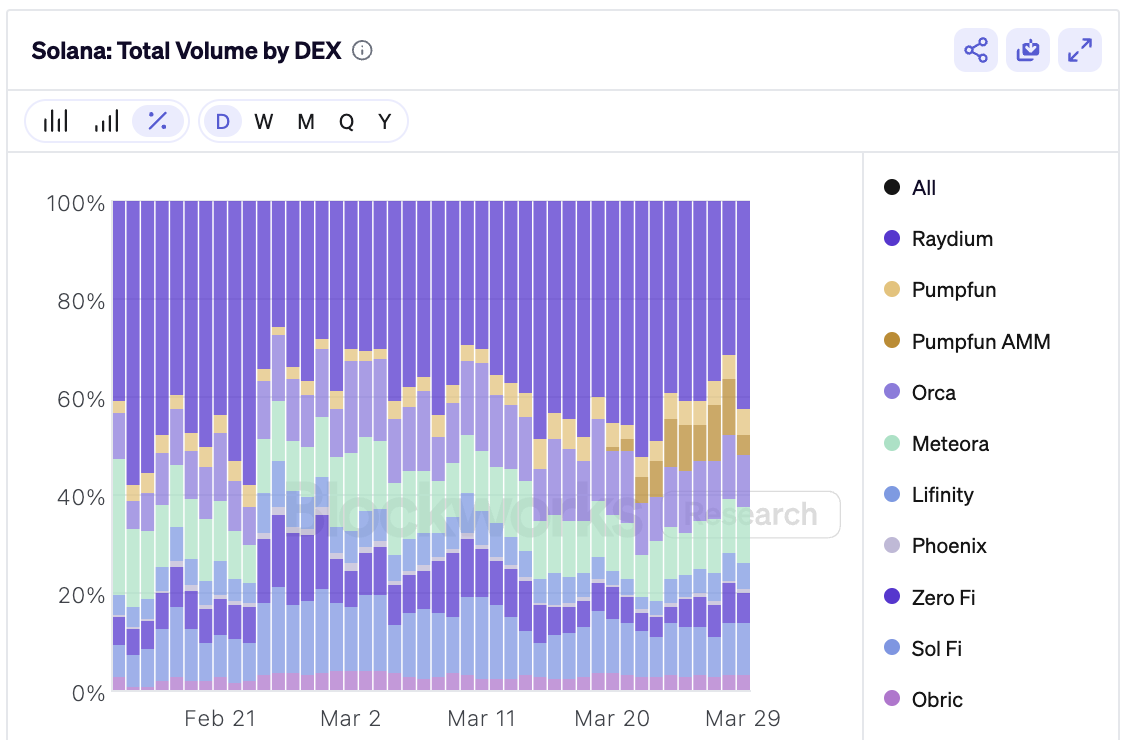The width and height of the screenshot is (1142, 740).
Task: Switch to the W weekly timeframe
Action: tap(264, 120)
